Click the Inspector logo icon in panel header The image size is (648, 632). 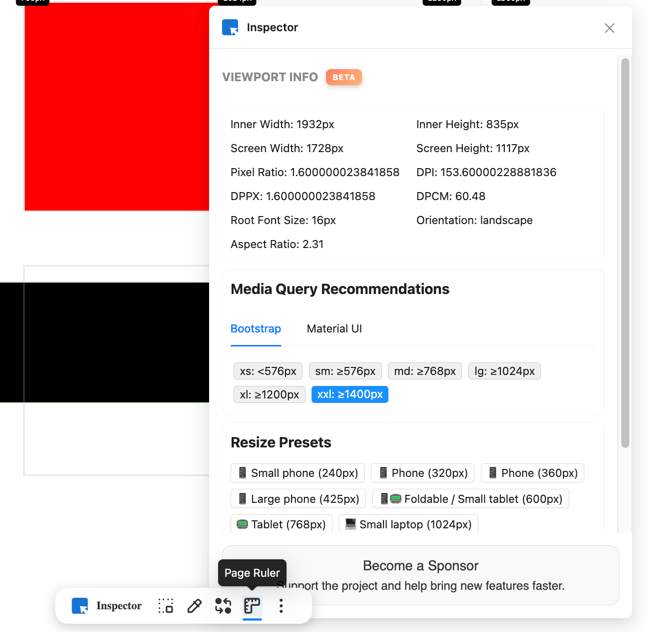(230, 27)
